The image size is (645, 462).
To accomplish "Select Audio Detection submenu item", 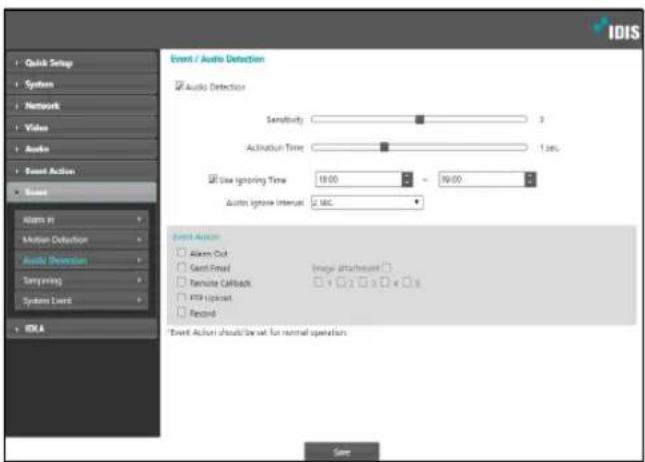I will [x=81, y=260].
